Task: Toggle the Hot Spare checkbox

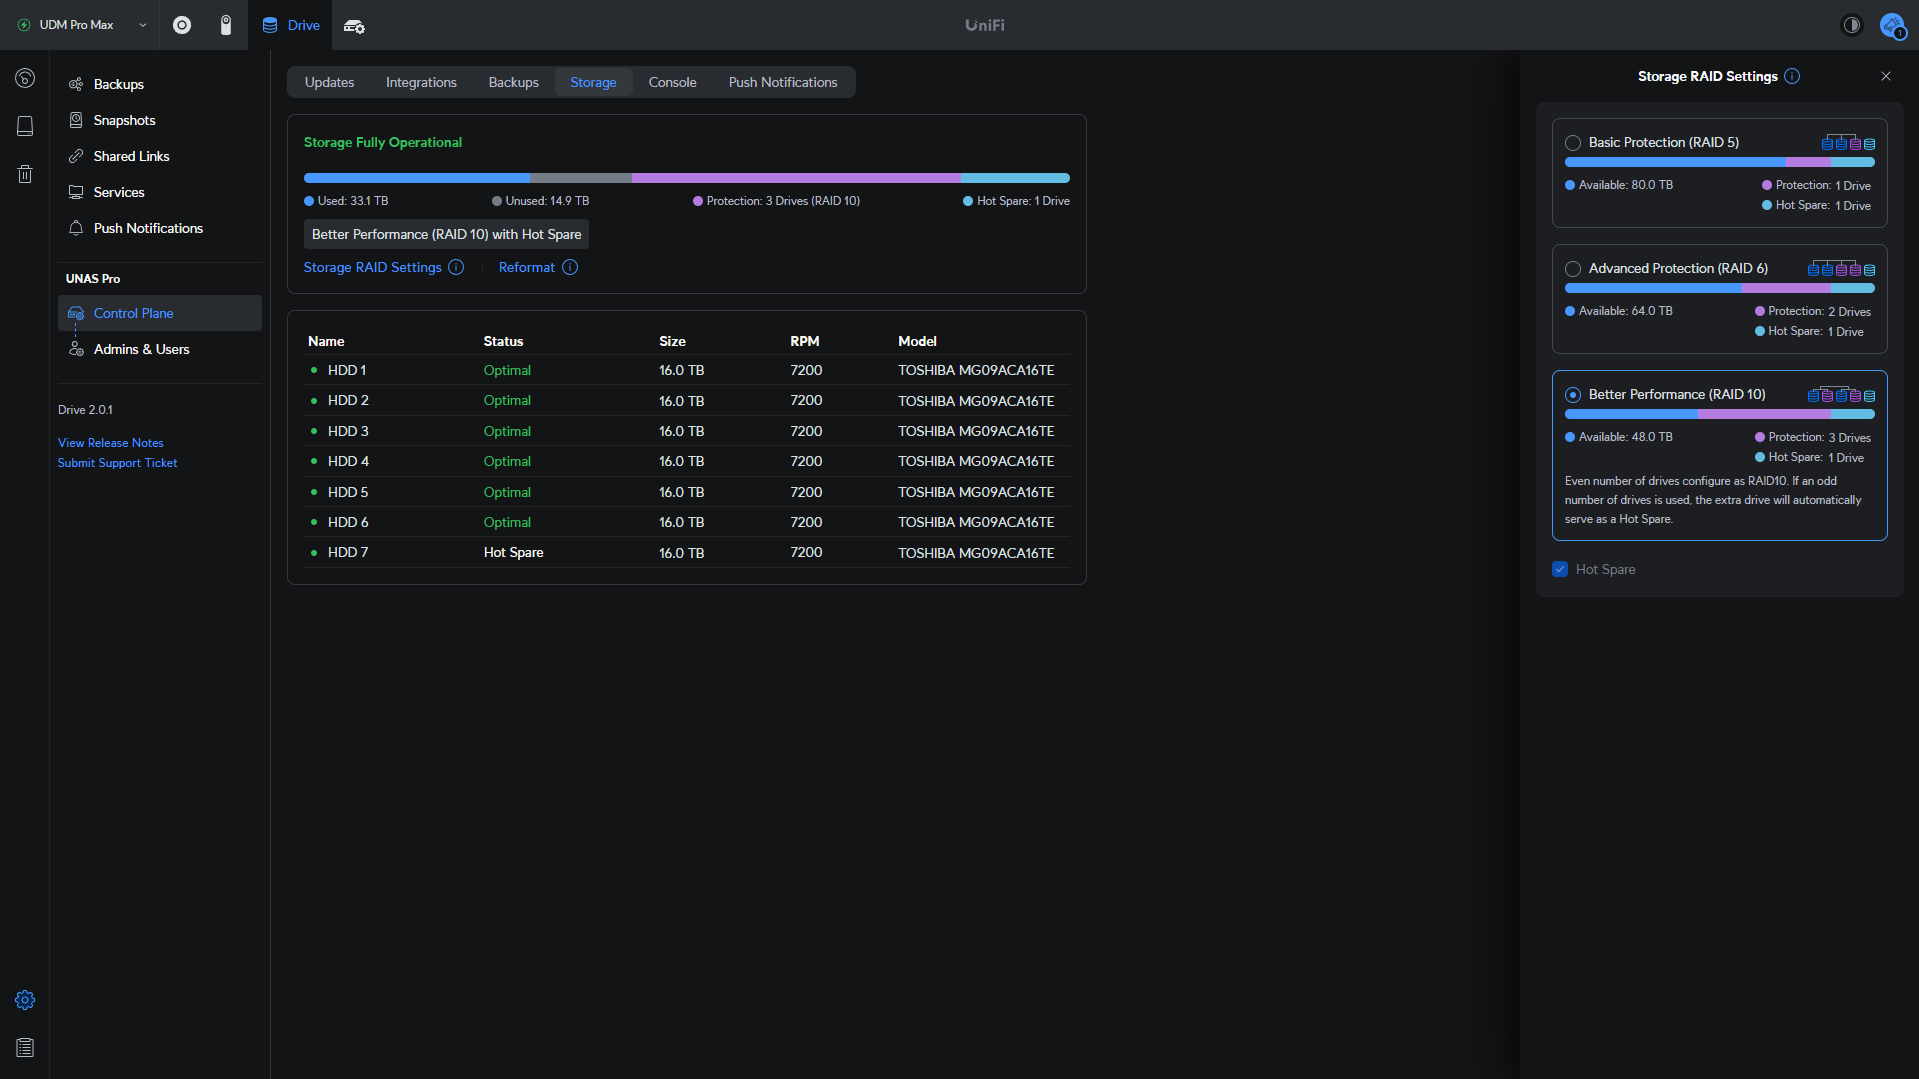Action: pyautogui.click(x=1560, y=569)
